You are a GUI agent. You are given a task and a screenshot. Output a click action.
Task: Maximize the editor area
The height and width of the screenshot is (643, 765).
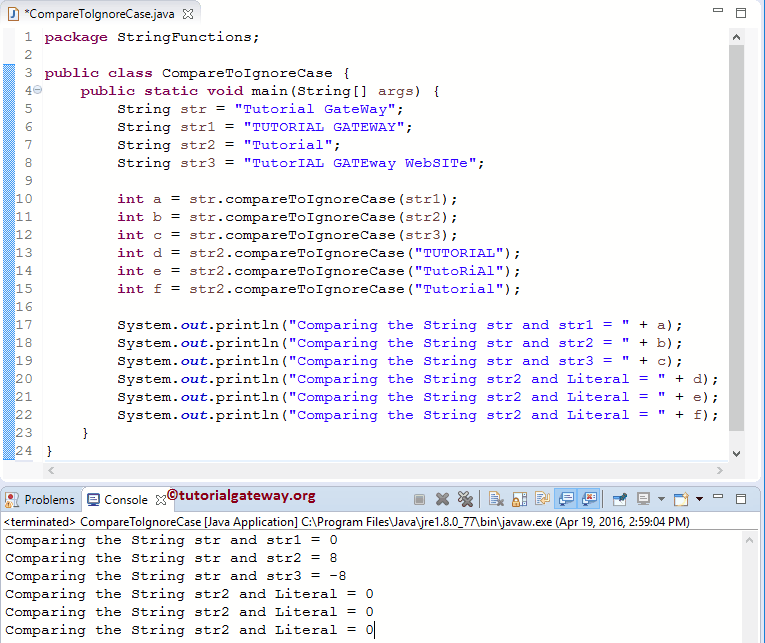pyautogui.click(x=741, y=13)
